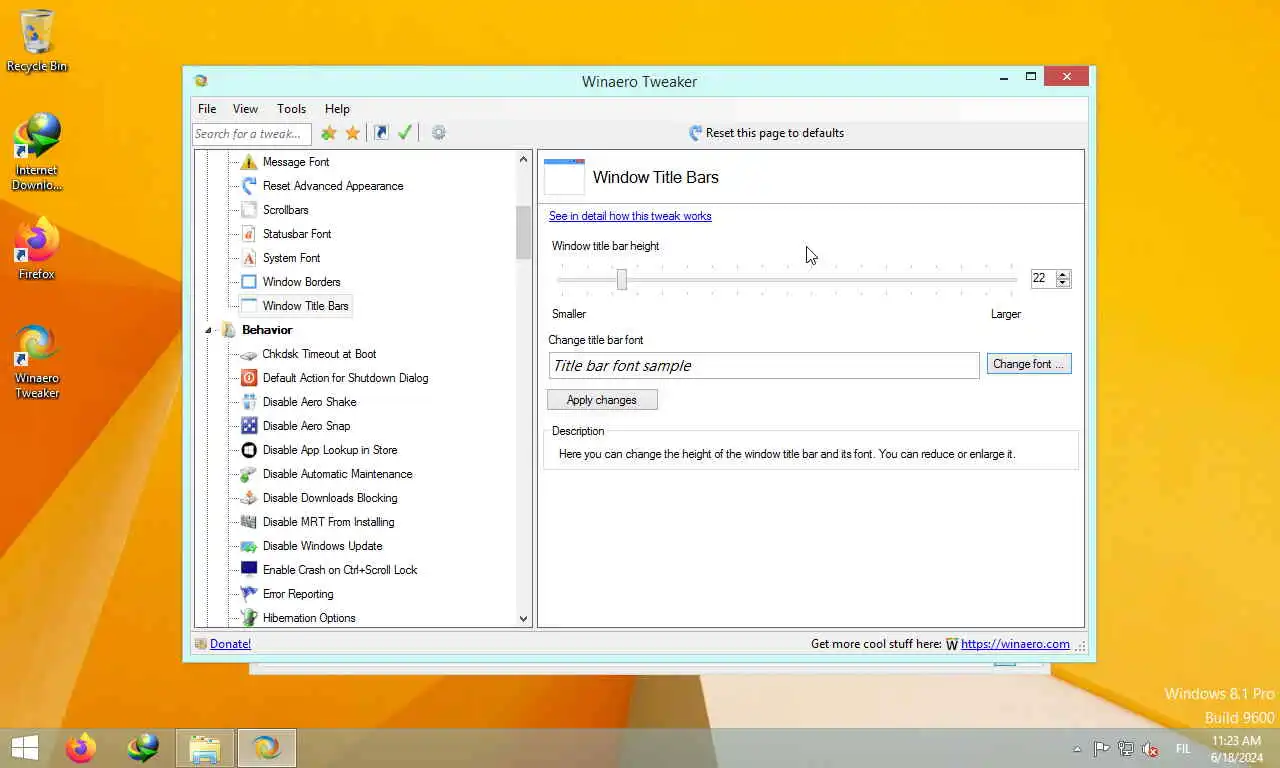Click the System Font red A icon
Image resolution: width=1280 pixels, height=768 pixels.
(249, 258)
